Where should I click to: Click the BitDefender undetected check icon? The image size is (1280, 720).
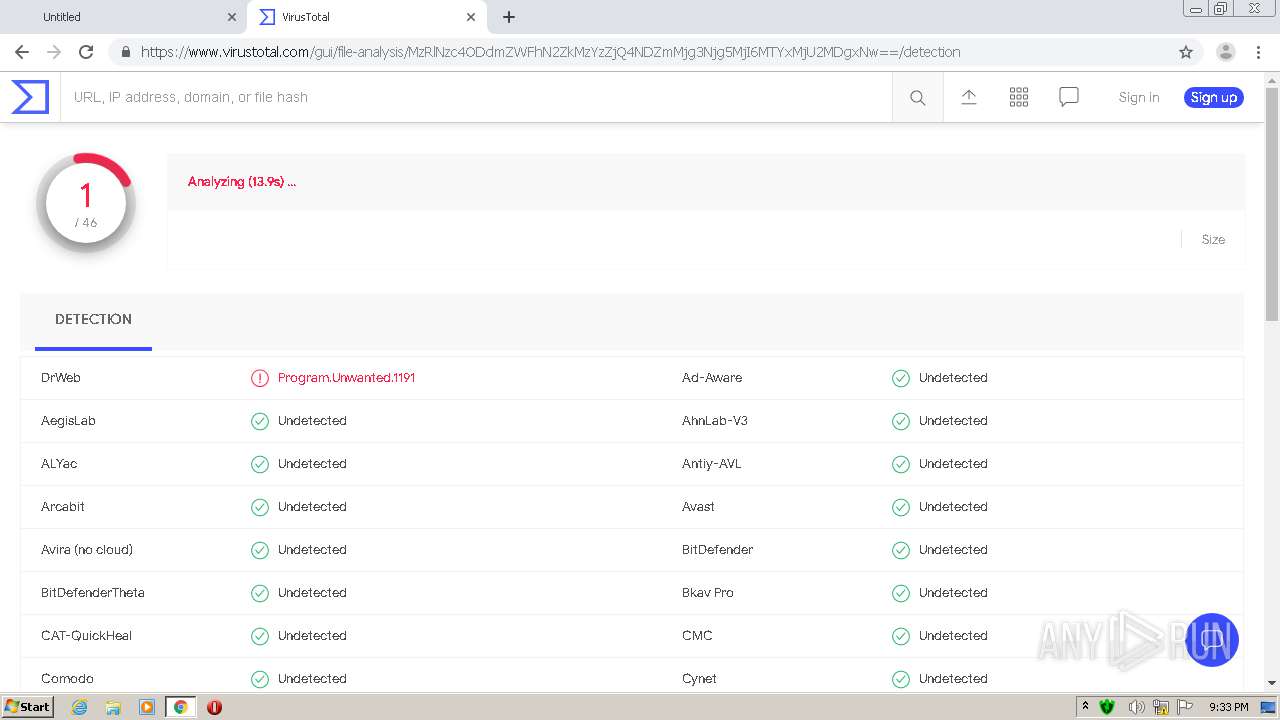pyautogui.click(x=901, y=550)
